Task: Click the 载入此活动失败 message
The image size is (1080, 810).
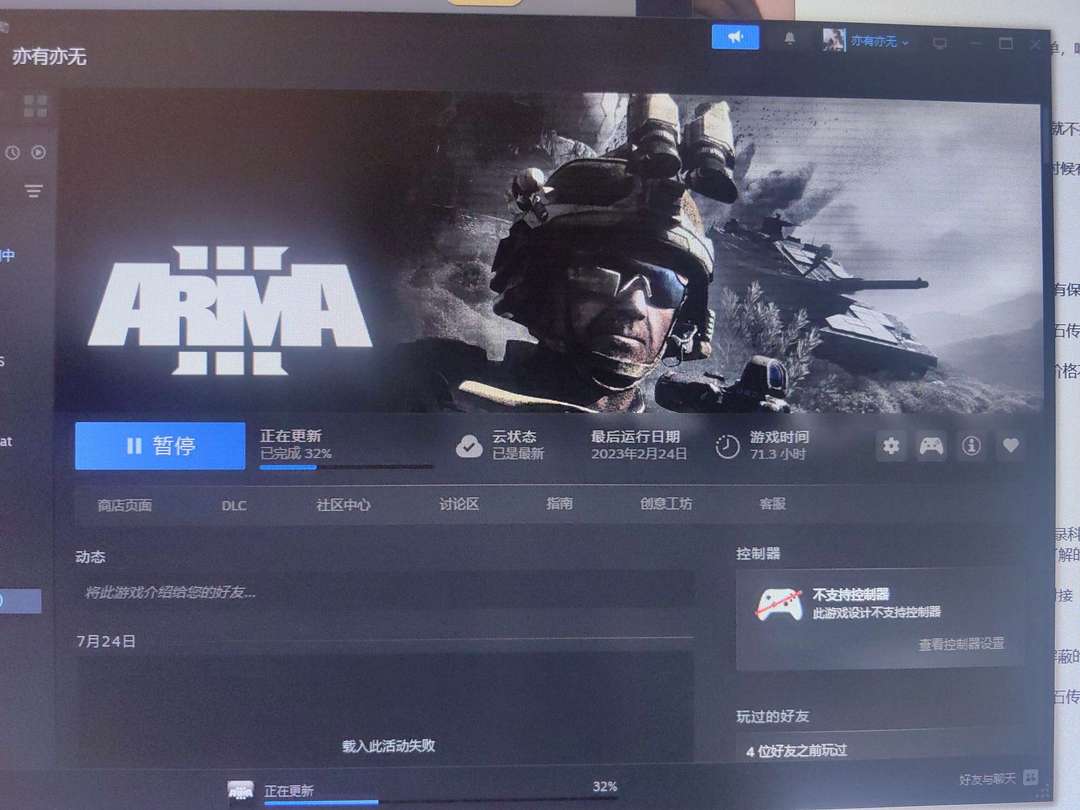Action: [388, 745]
